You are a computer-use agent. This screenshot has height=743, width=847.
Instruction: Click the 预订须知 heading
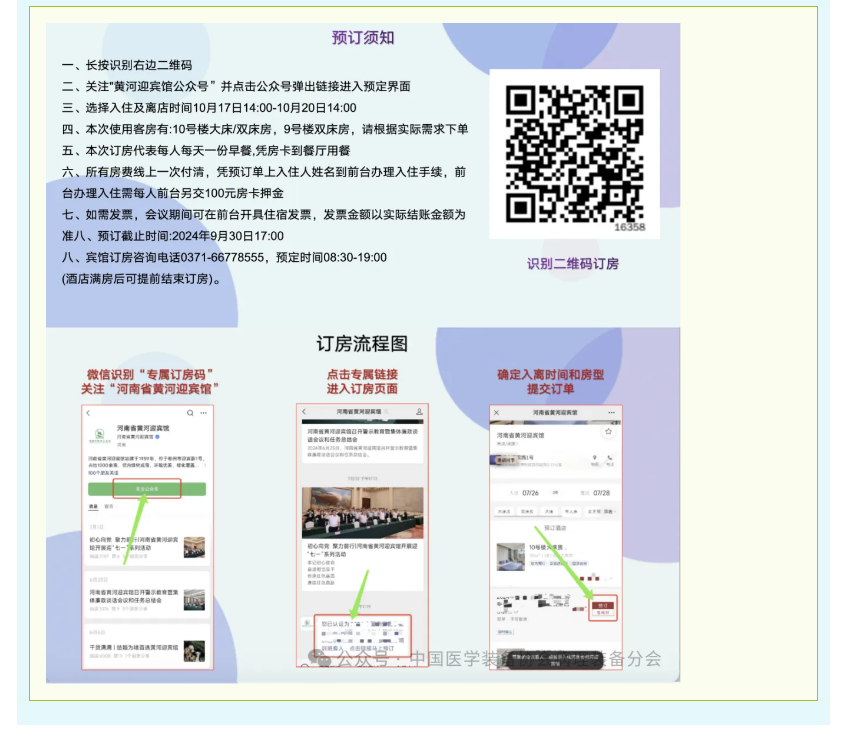(363, 38)
